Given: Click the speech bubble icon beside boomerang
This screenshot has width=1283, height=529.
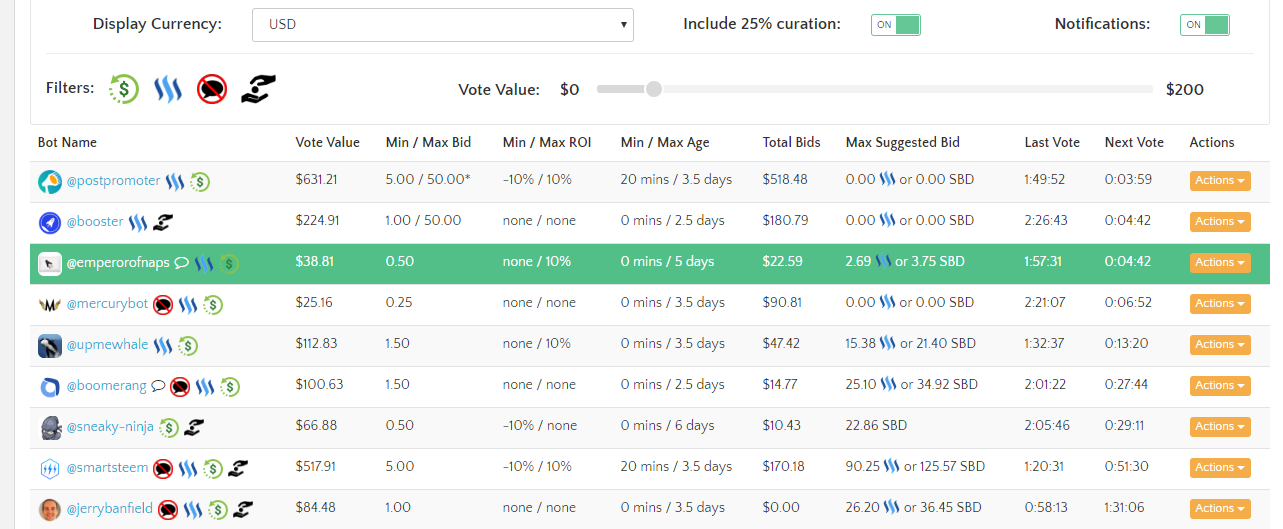Looking at the screenshot, I should (158, 386).
